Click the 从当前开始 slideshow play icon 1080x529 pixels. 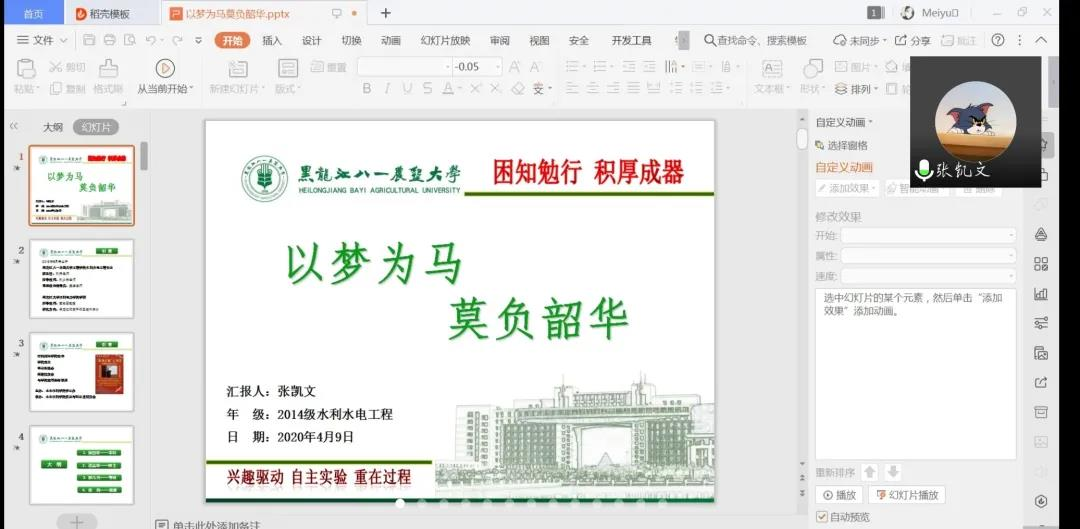pos(165,68)
